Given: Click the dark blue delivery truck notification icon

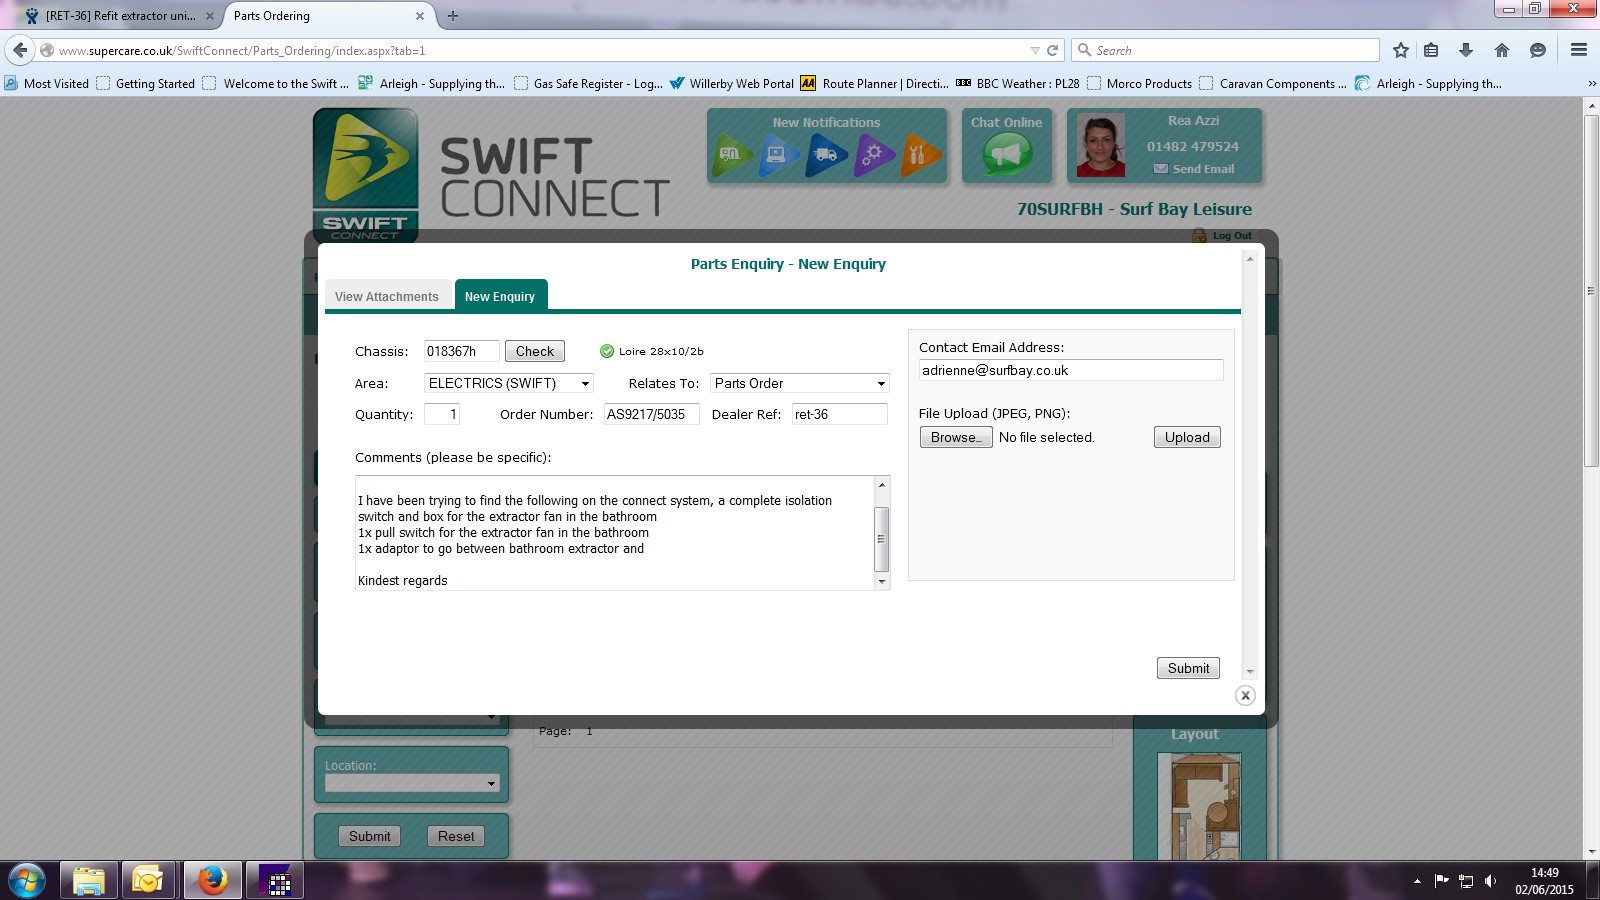Looking at the screenshot, I should 827,154.
